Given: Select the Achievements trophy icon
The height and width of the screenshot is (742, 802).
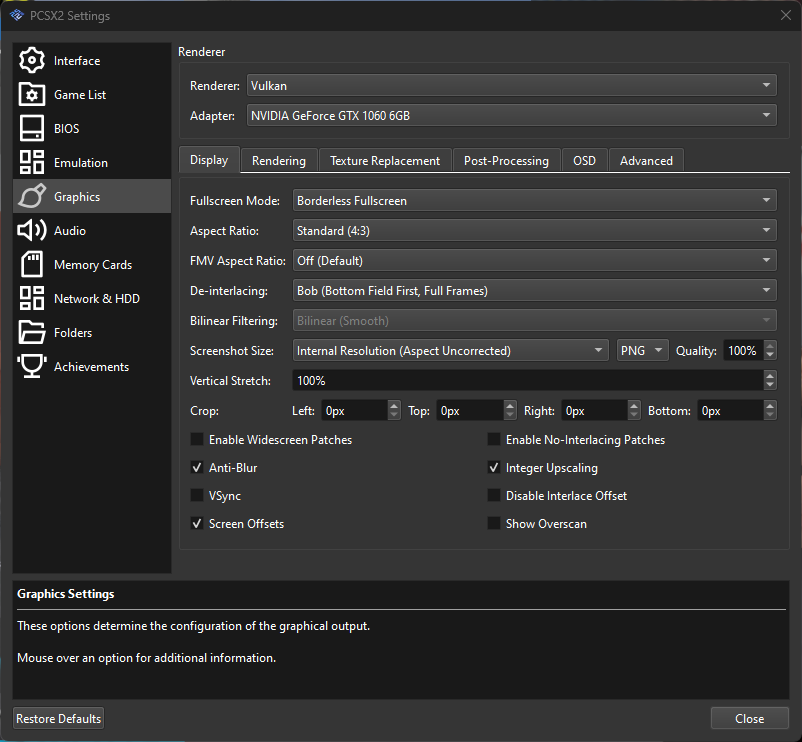Looking at the screenshot, I should (29, 366).
